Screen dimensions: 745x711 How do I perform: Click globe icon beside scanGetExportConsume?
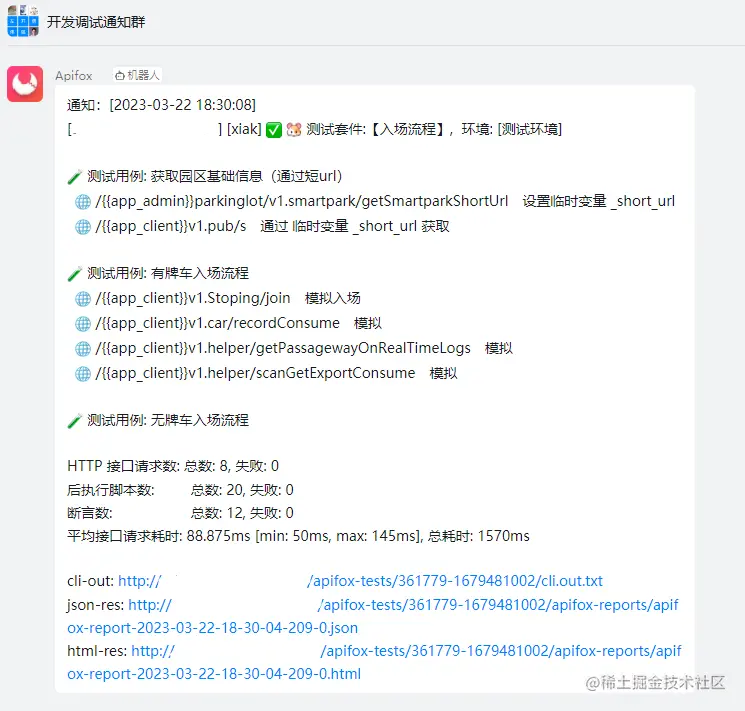tap(83, 374)
